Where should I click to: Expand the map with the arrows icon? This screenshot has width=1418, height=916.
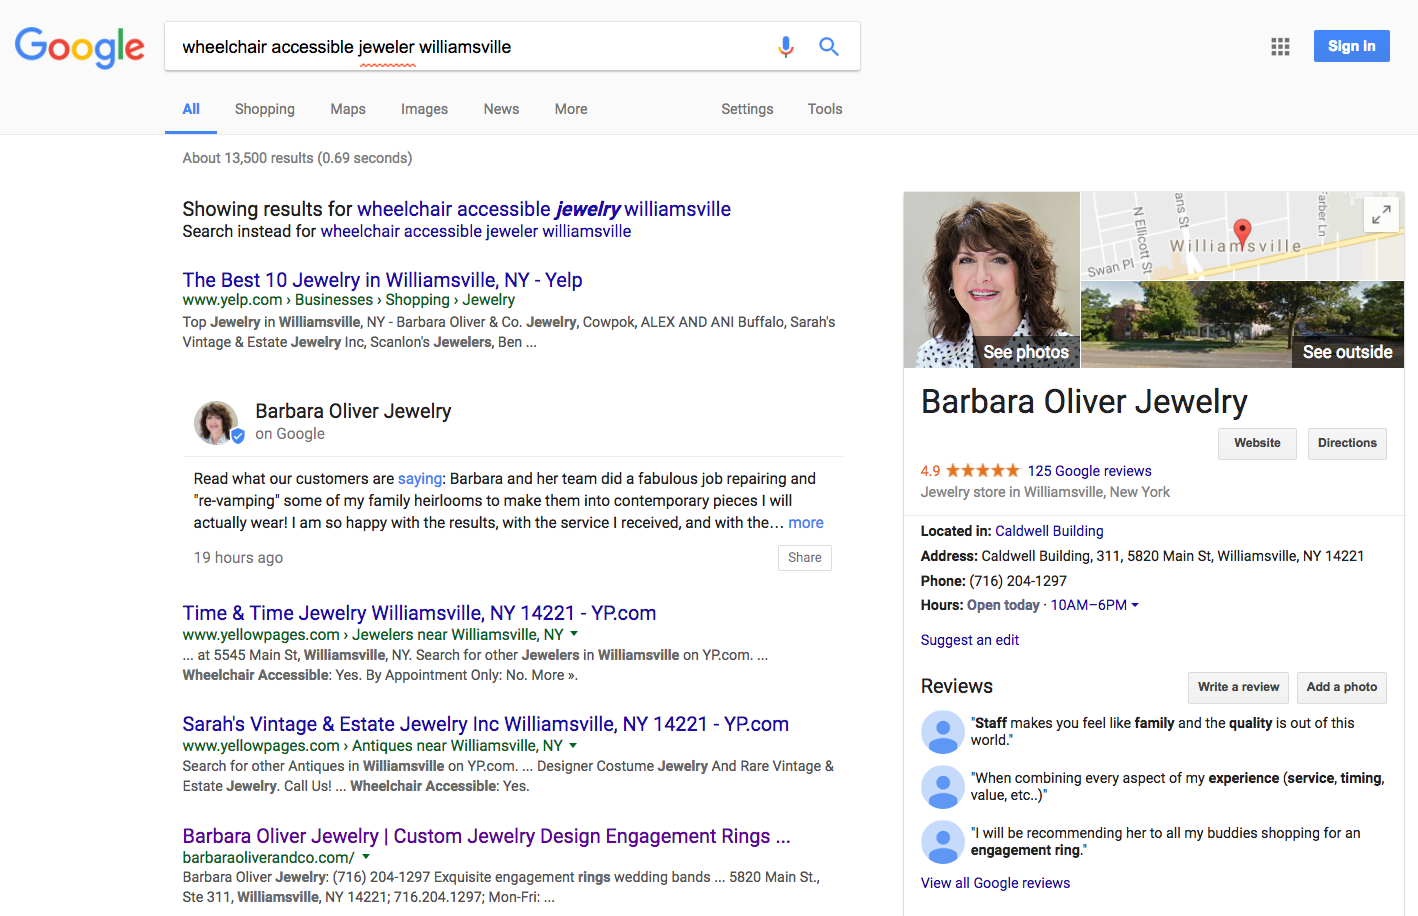click(x=1381, y=214)
